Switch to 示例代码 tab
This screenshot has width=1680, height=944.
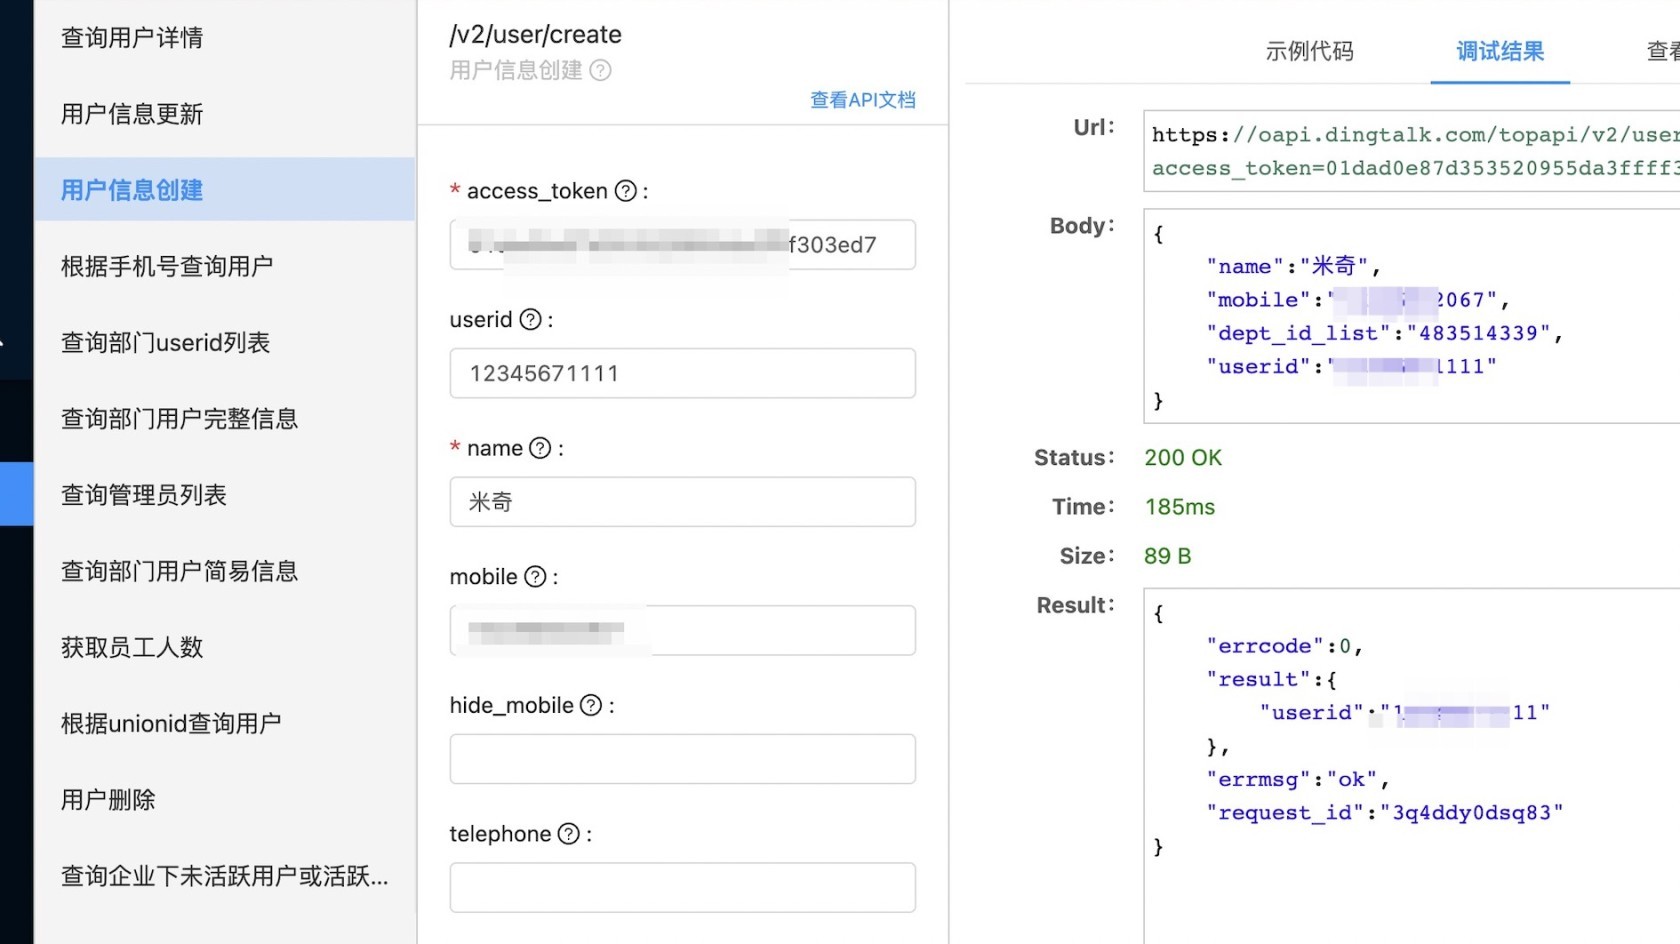pyautogui.click(x=1309, y=51)
